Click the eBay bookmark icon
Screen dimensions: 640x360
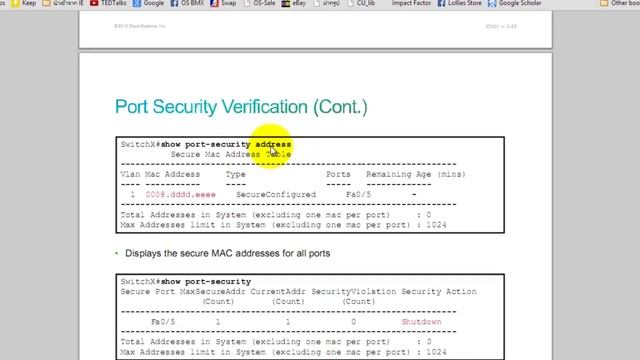286,3
